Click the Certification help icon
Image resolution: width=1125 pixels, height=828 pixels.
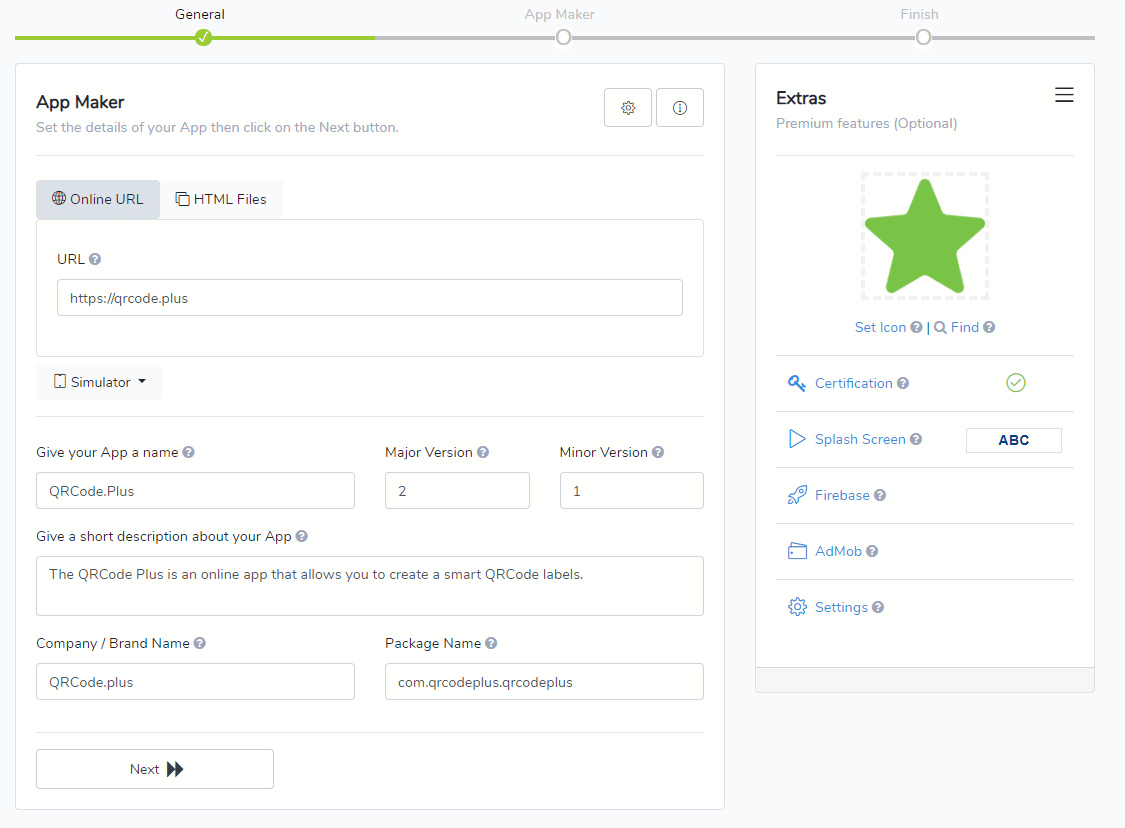click(x=903, y=383)
